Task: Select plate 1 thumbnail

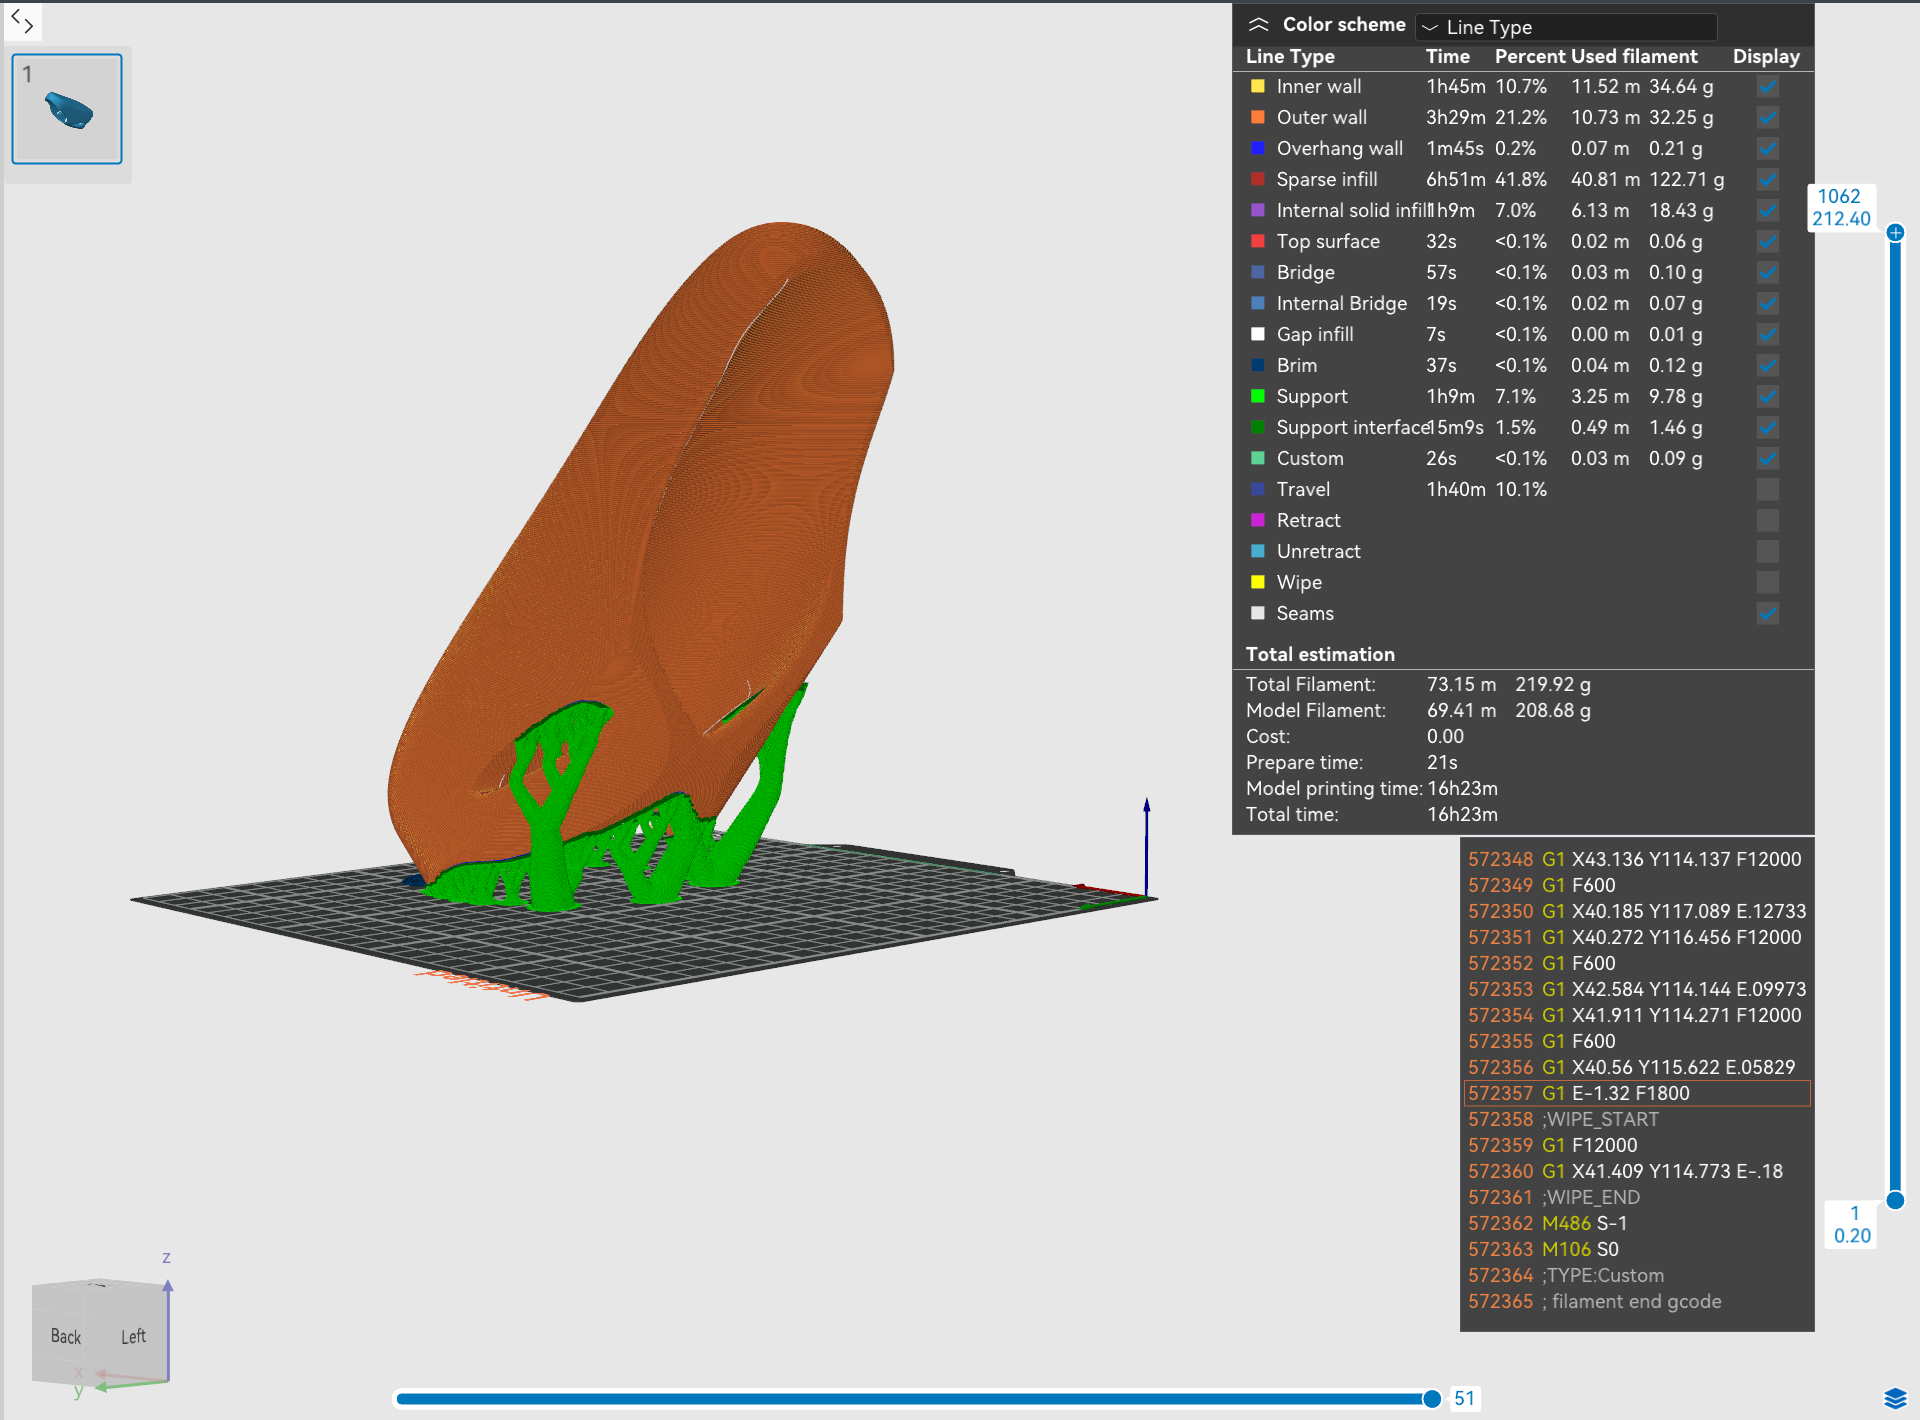Action: pyautogui.click(x=67, y=109)
